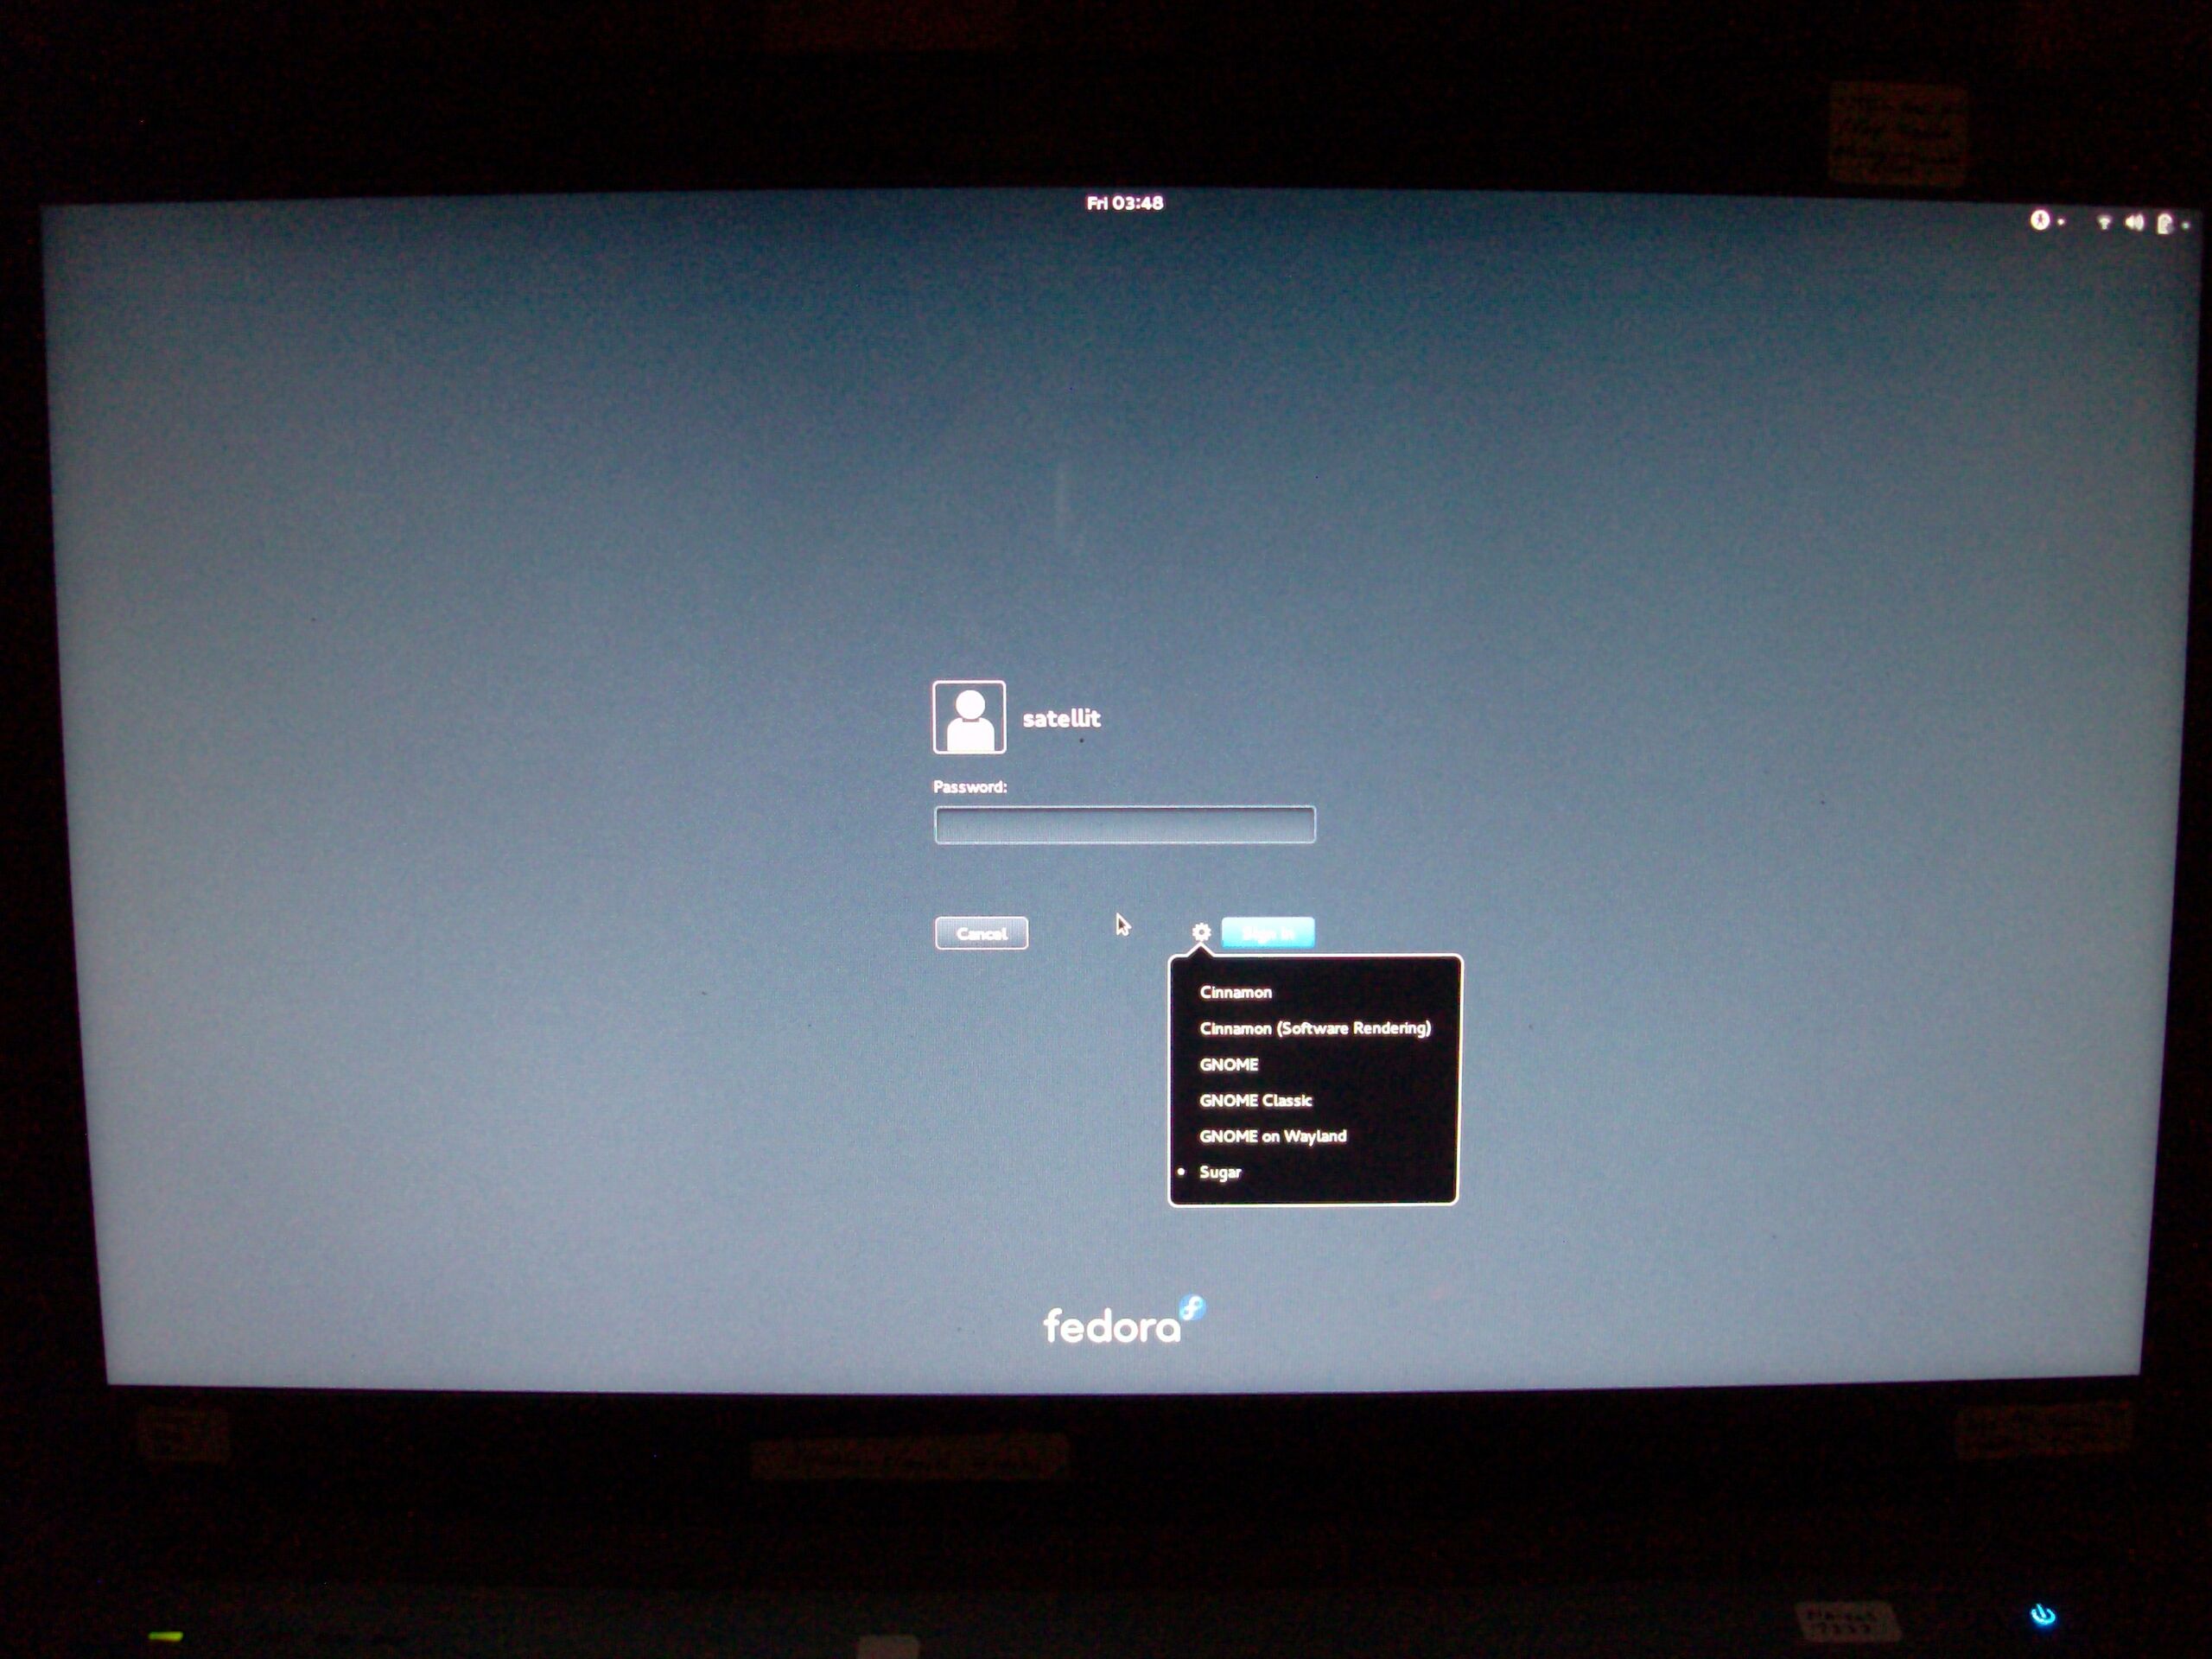Select the Sugar session option
Screen dimensions: 2212x1659
pyautogui.click(x=1220, y=1172)
